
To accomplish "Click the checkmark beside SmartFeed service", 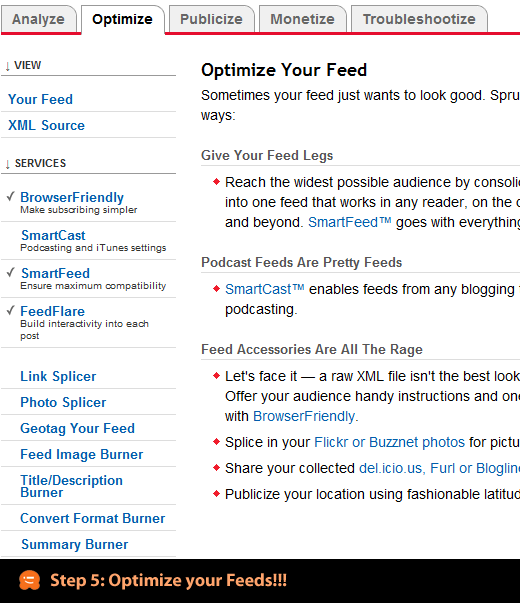I will click(x=11, y=273).
